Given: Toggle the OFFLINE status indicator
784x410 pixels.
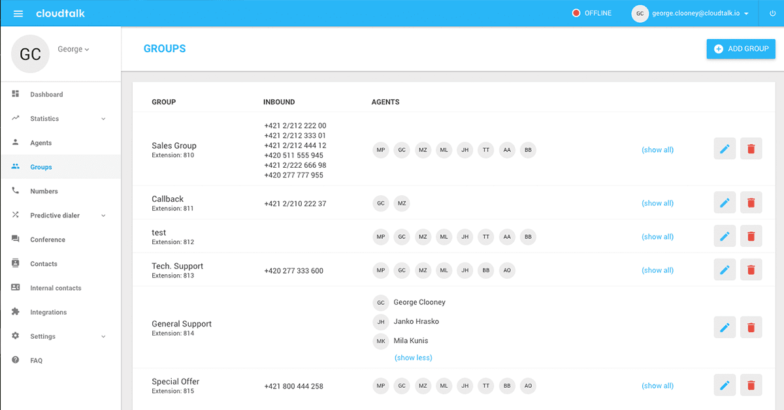Looking at the screenshot, I should tap(591, 13).
